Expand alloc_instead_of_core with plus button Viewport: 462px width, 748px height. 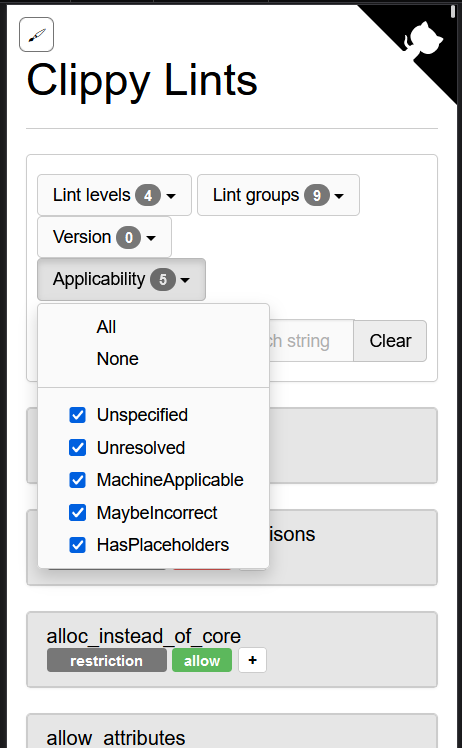pyautogui.click(x=252, y=660)
